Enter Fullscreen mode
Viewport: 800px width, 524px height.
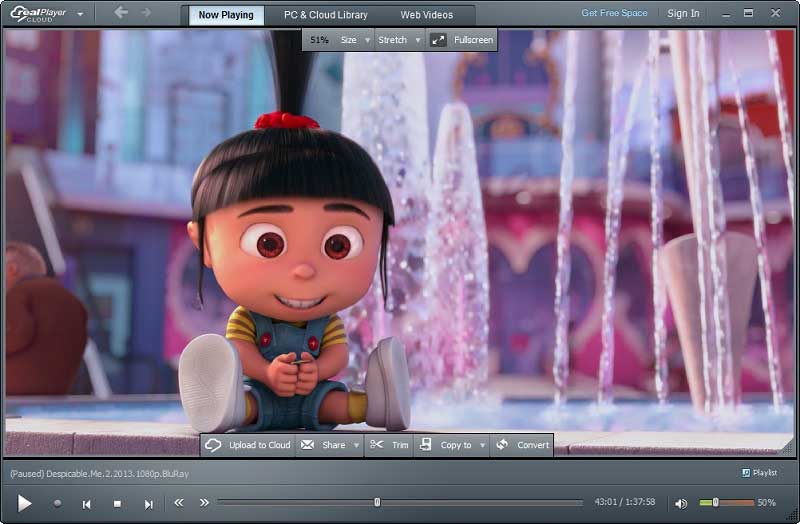pyautogui.click(x=462, y=40)
